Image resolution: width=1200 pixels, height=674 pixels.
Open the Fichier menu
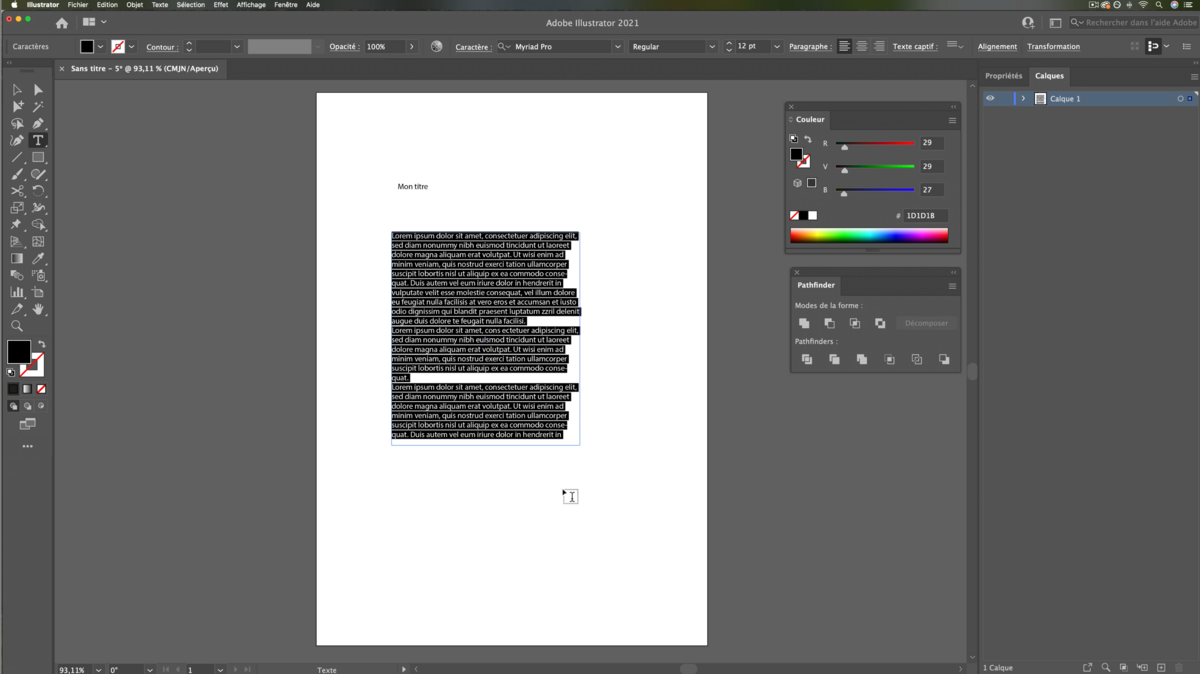pos(78,5)
